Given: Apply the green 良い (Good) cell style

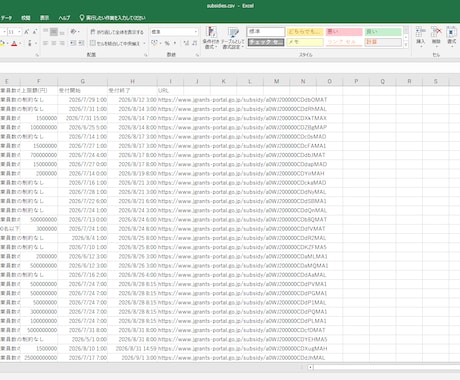Looking at the screenshot, I should click(383, 32).
